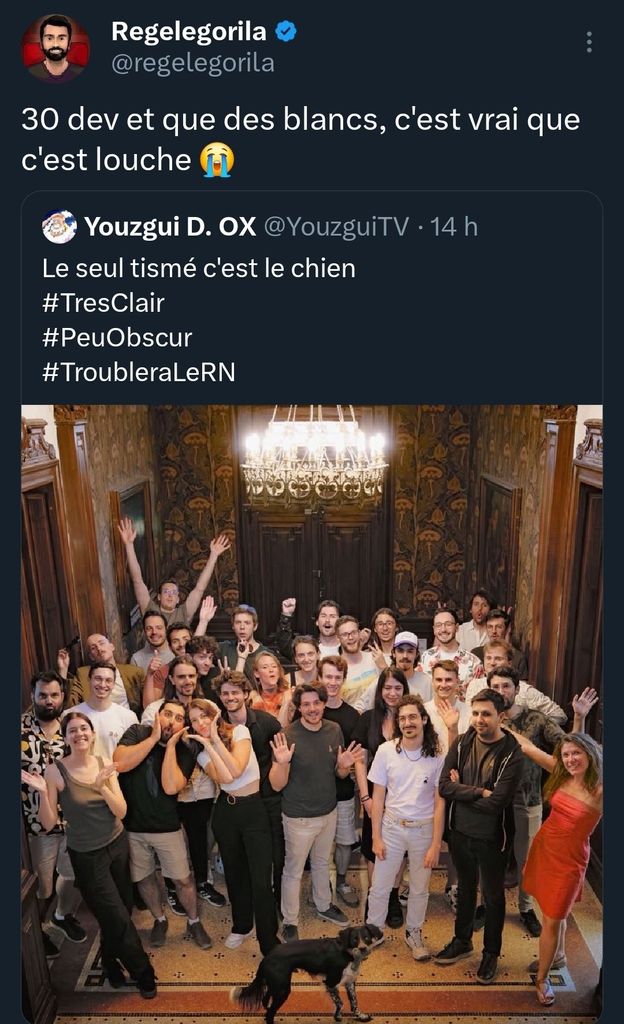This screenshot has width=624, height=1024.
Task: Open the #TroubleraLeRN hashtag
Action: [139, 371]
